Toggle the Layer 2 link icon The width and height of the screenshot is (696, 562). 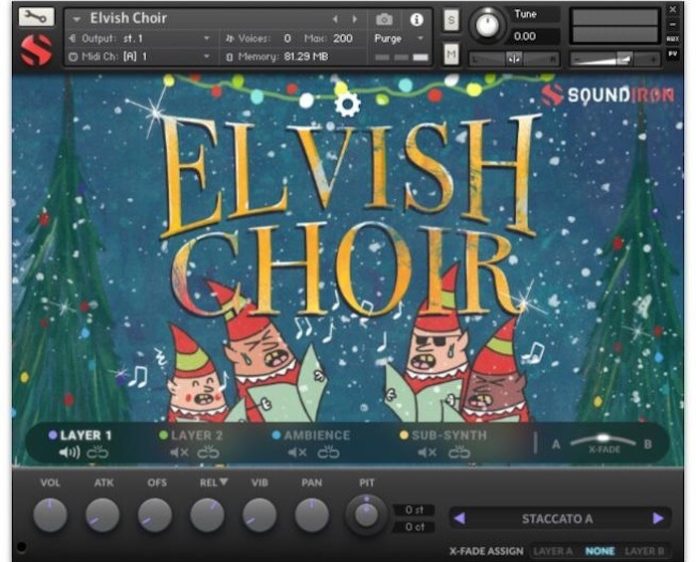208,452
